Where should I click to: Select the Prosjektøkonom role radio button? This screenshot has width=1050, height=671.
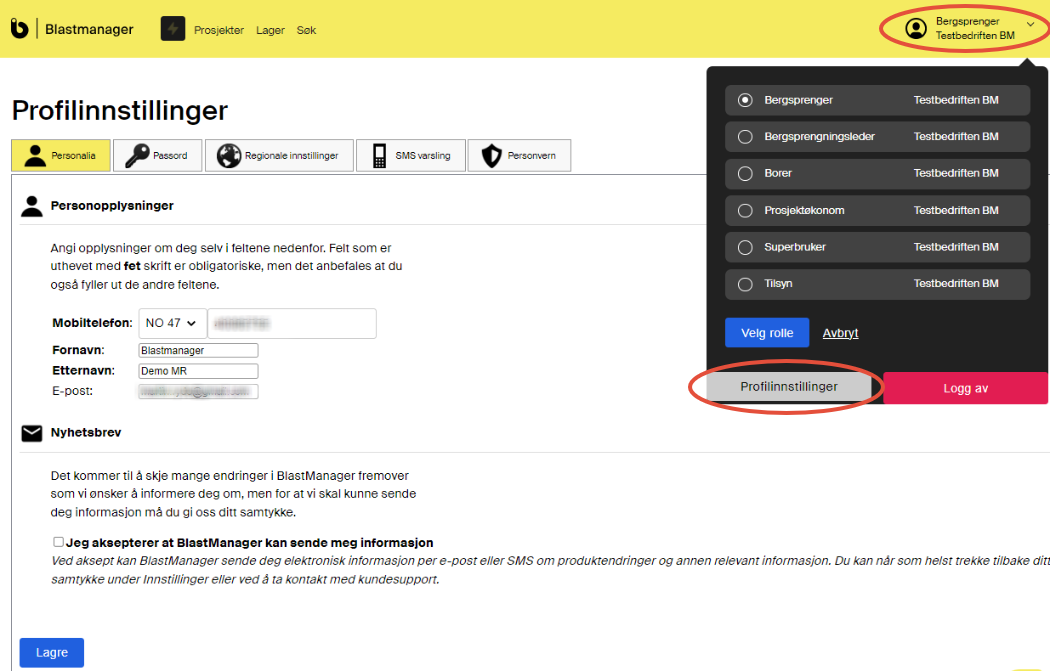point(745,210)
